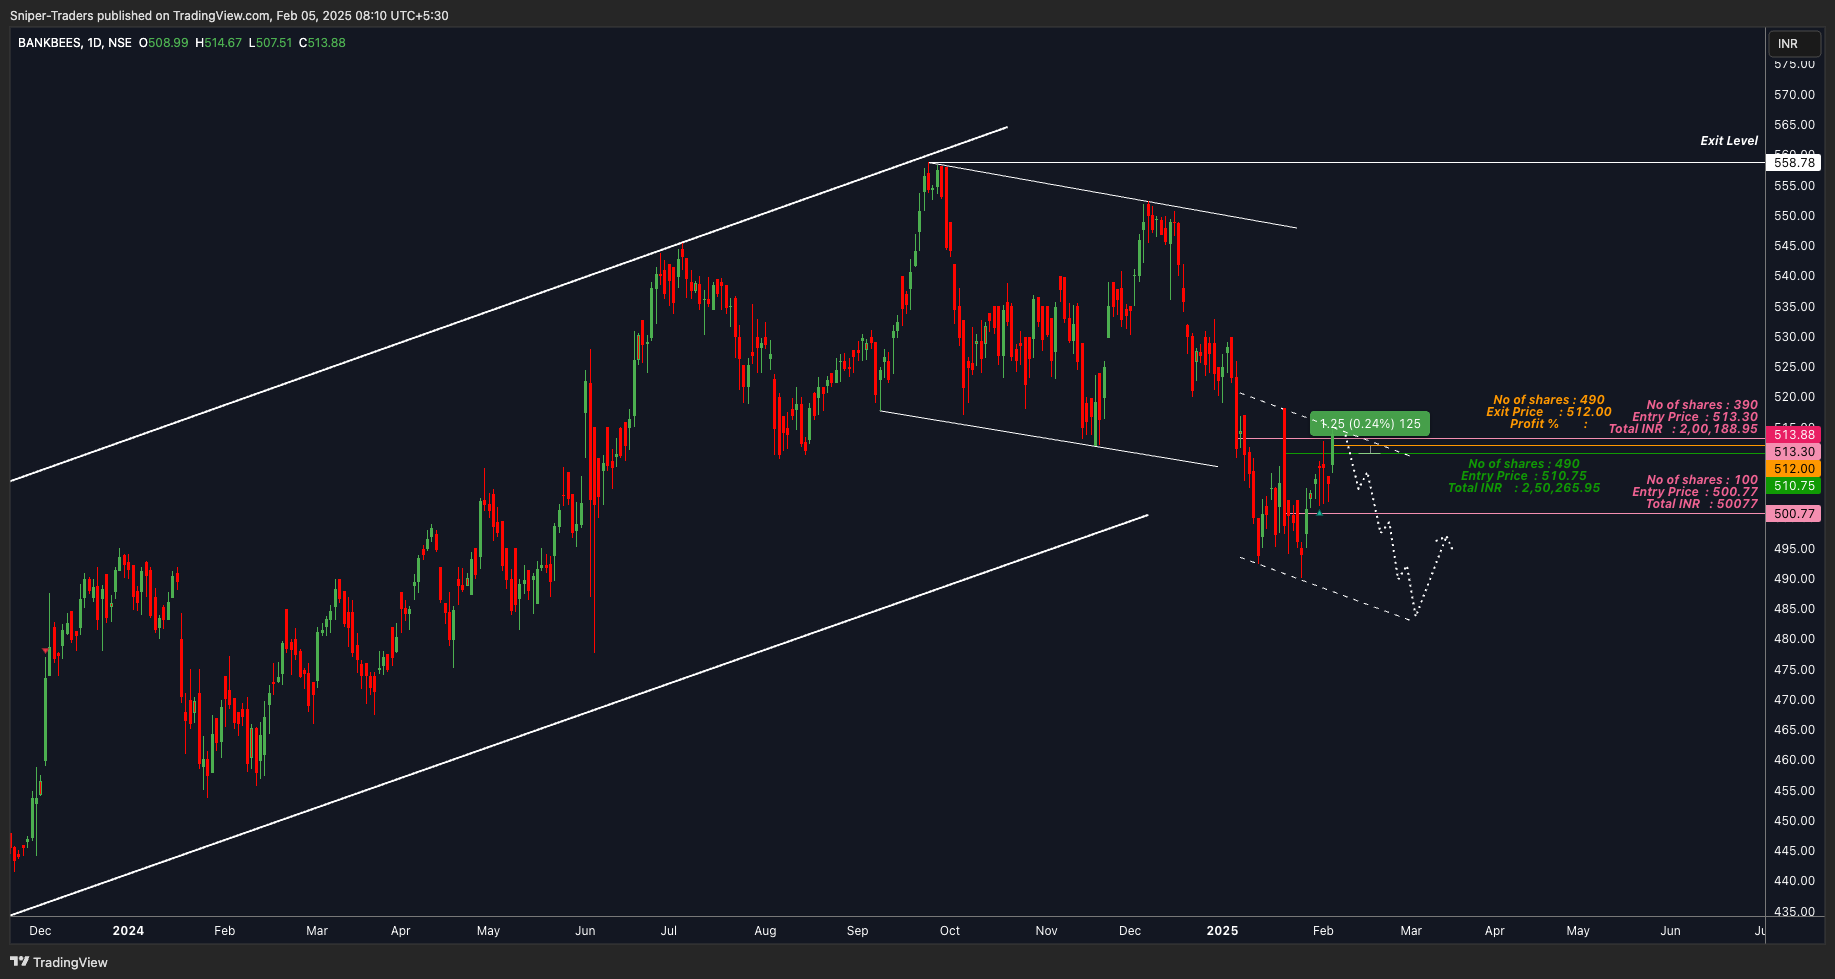Click the 570.00 price axis label

(1794, 95)
